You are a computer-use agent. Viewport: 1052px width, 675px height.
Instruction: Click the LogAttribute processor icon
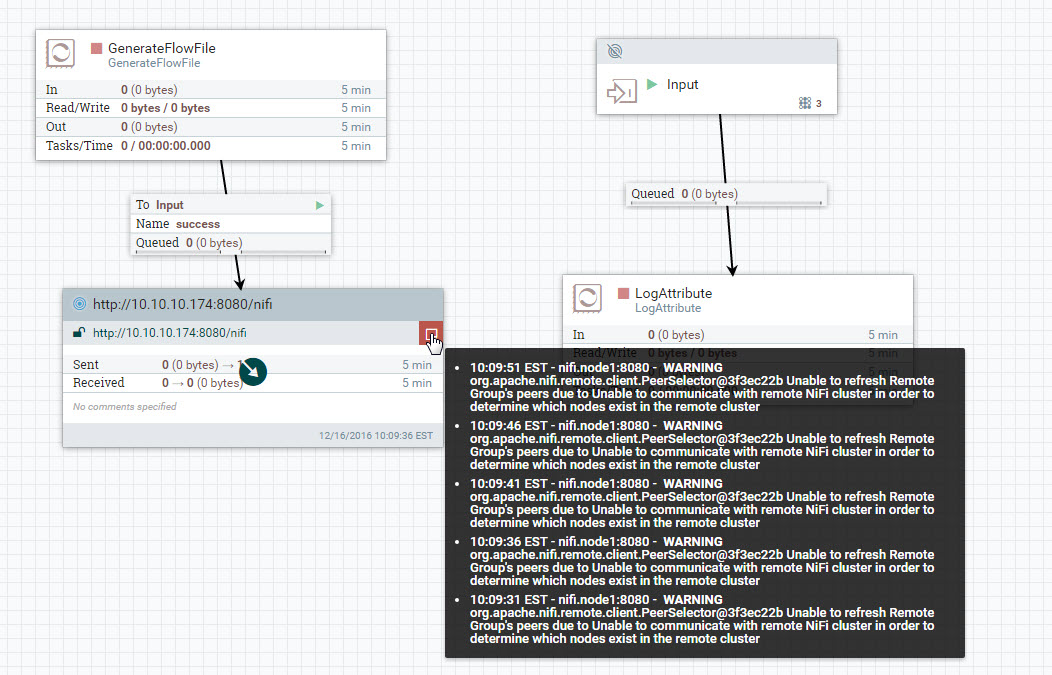588,297
